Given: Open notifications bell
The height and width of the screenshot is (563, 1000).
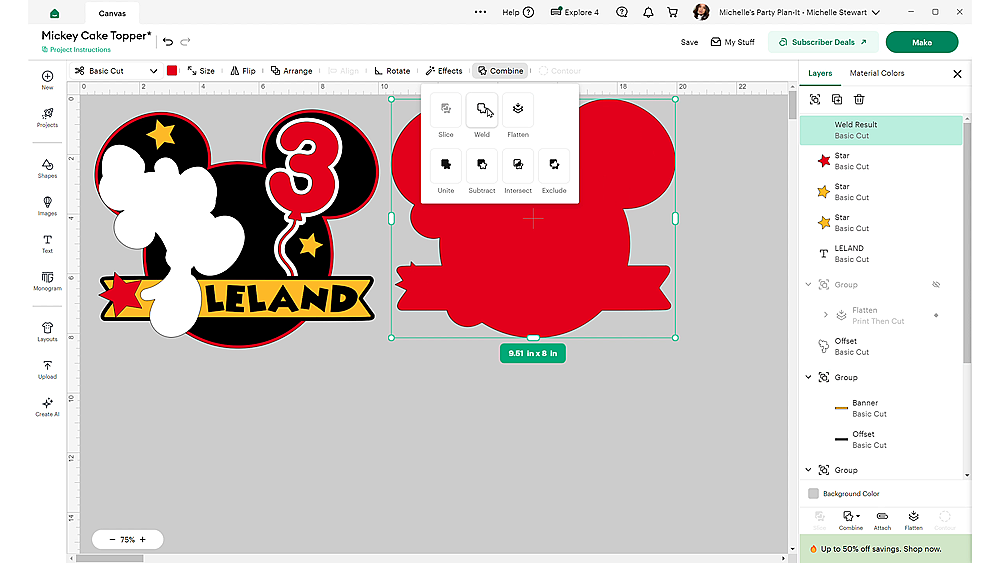Looking at the screenshot, I should 648,12.
